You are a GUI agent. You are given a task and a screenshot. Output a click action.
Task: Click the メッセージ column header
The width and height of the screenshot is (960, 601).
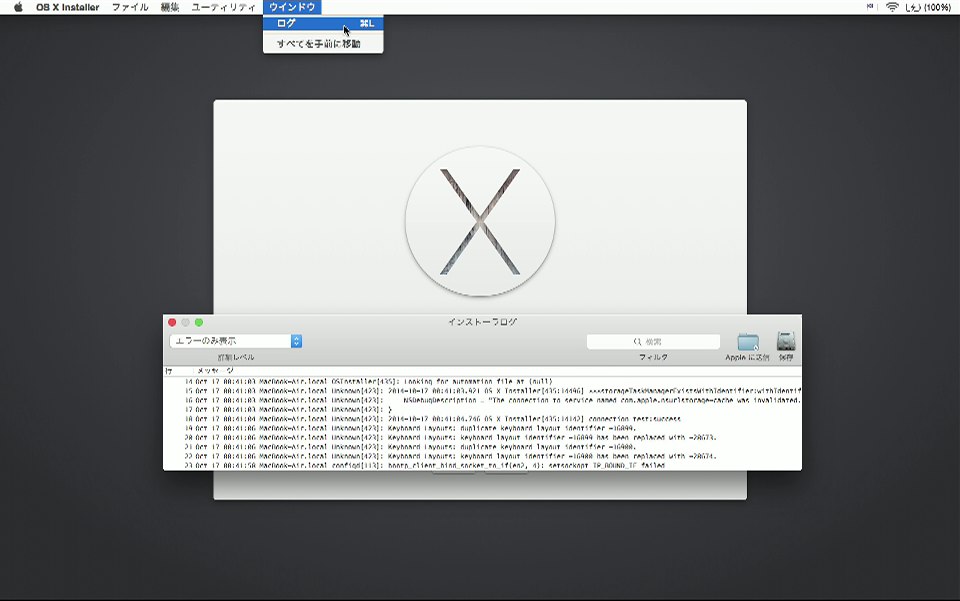click(215, 371)
